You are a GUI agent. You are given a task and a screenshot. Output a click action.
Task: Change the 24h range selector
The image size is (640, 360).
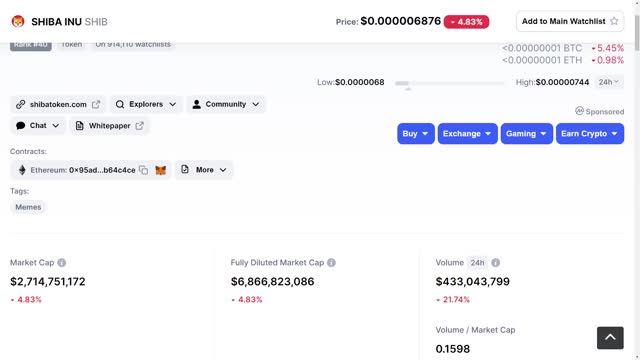pos(609,82)
